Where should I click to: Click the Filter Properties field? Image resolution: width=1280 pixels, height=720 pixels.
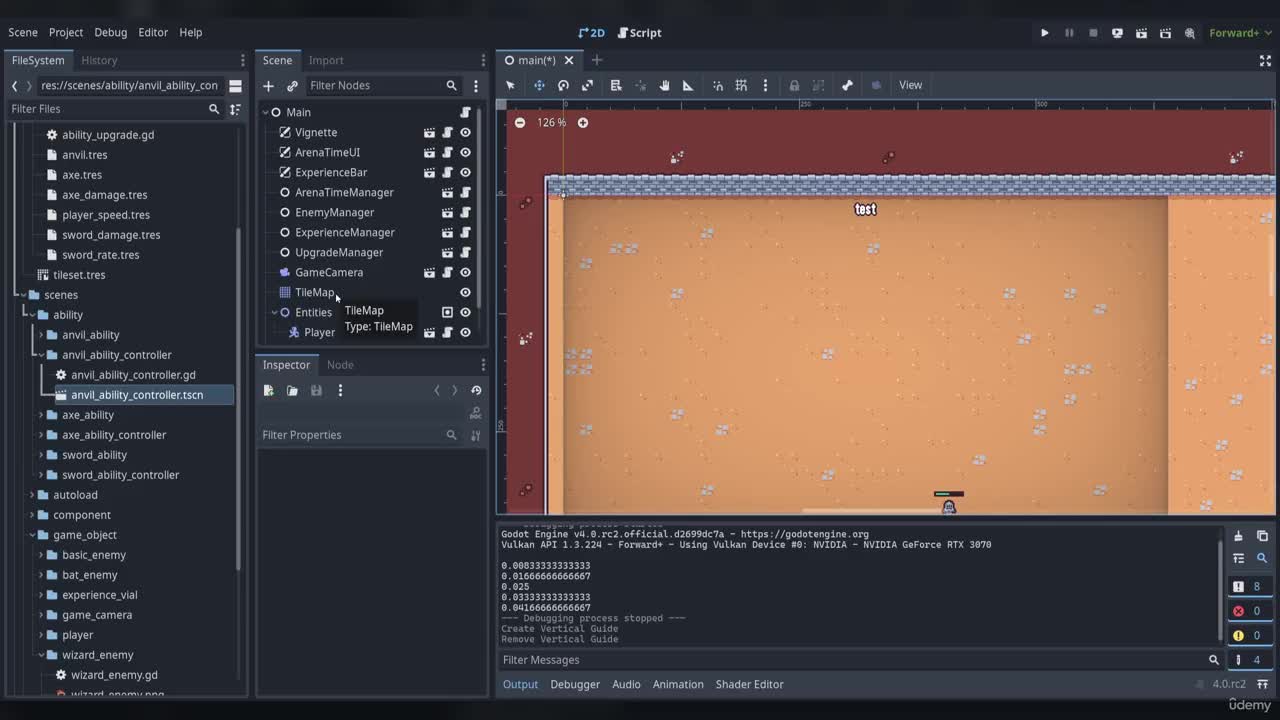coord(361,435)
